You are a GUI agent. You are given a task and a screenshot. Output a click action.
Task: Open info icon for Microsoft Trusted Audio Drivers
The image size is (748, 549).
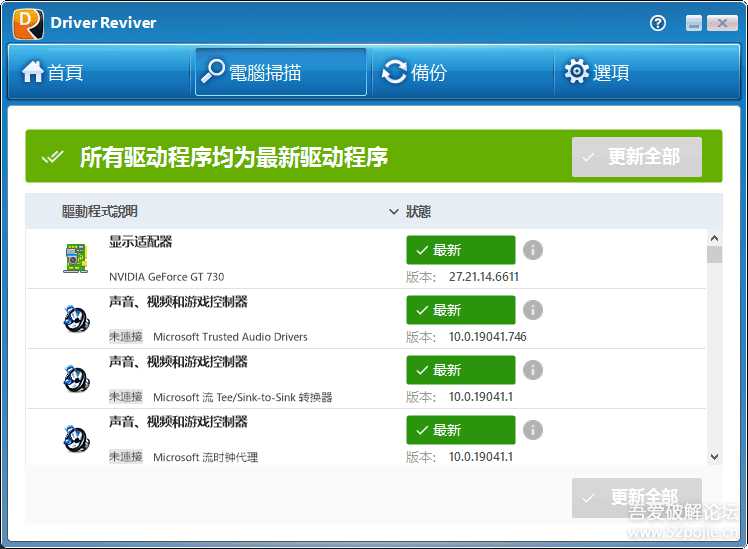click(533, 310)
